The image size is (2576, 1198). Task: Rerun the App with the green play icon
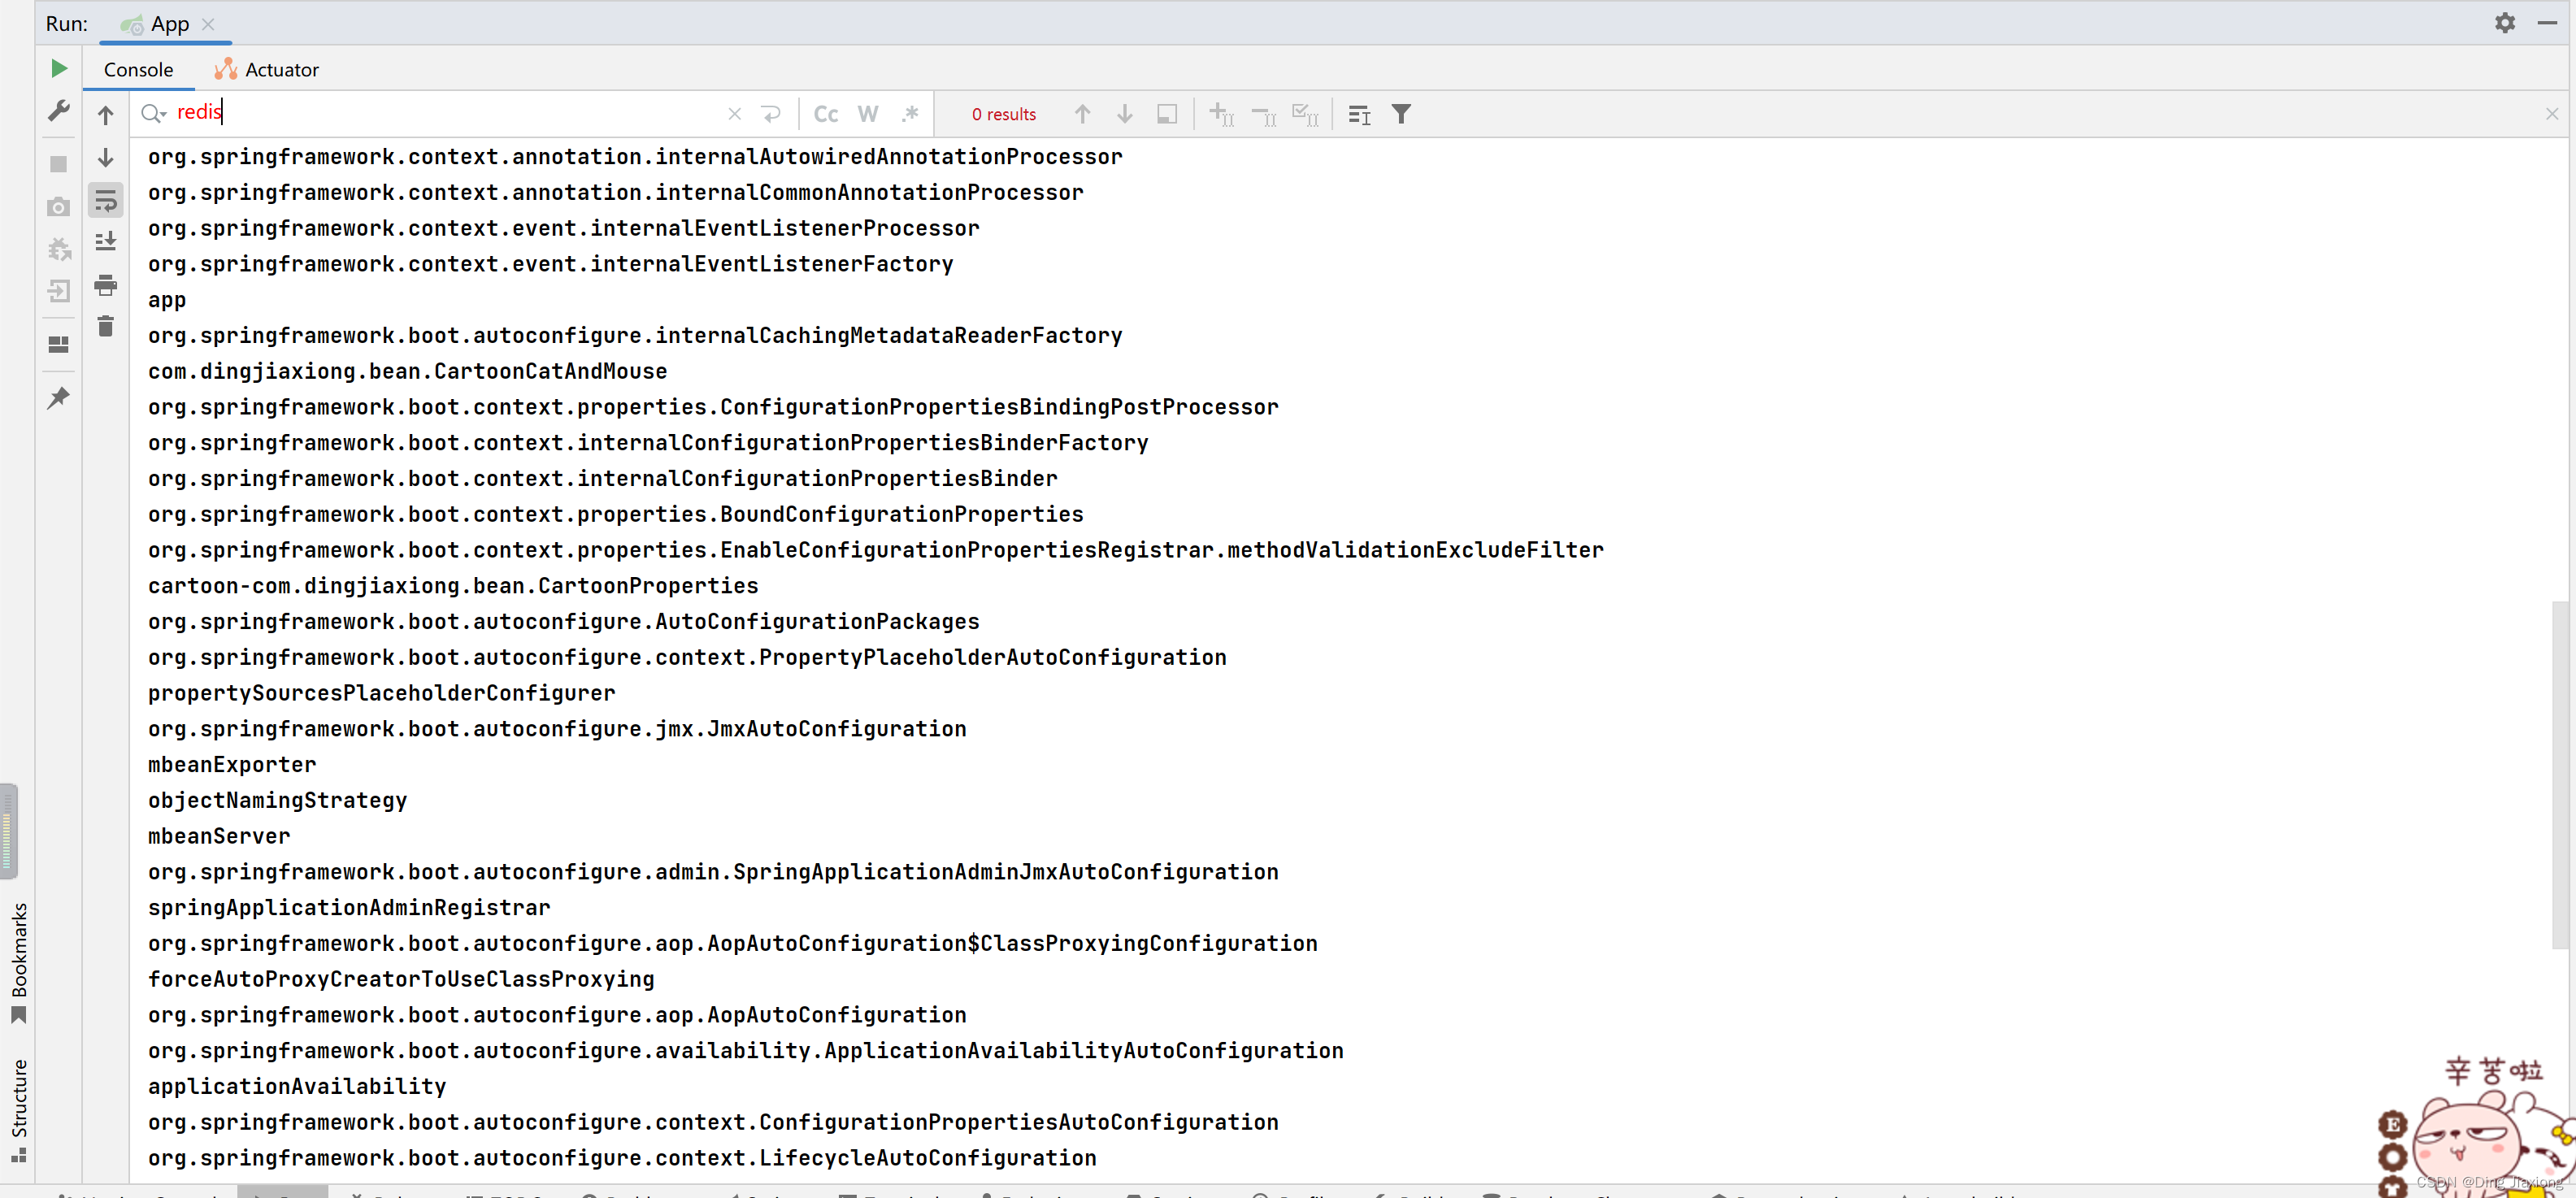tap(59, 68)
